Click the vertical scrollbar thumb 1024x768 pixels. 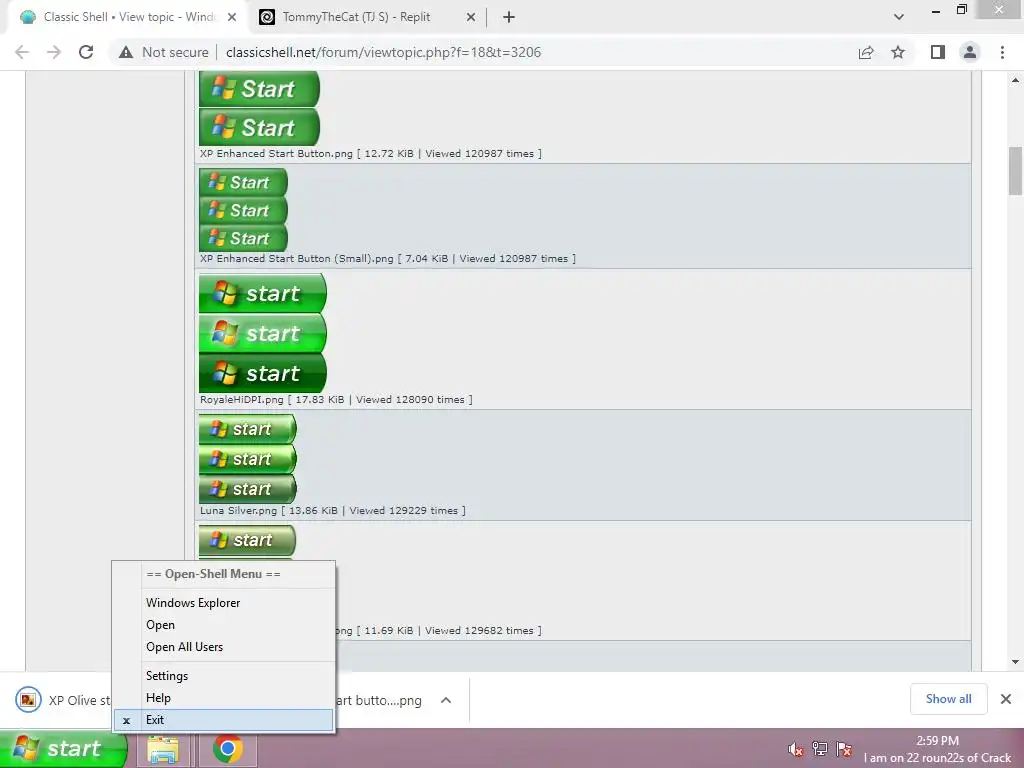tap(1016, 170)
